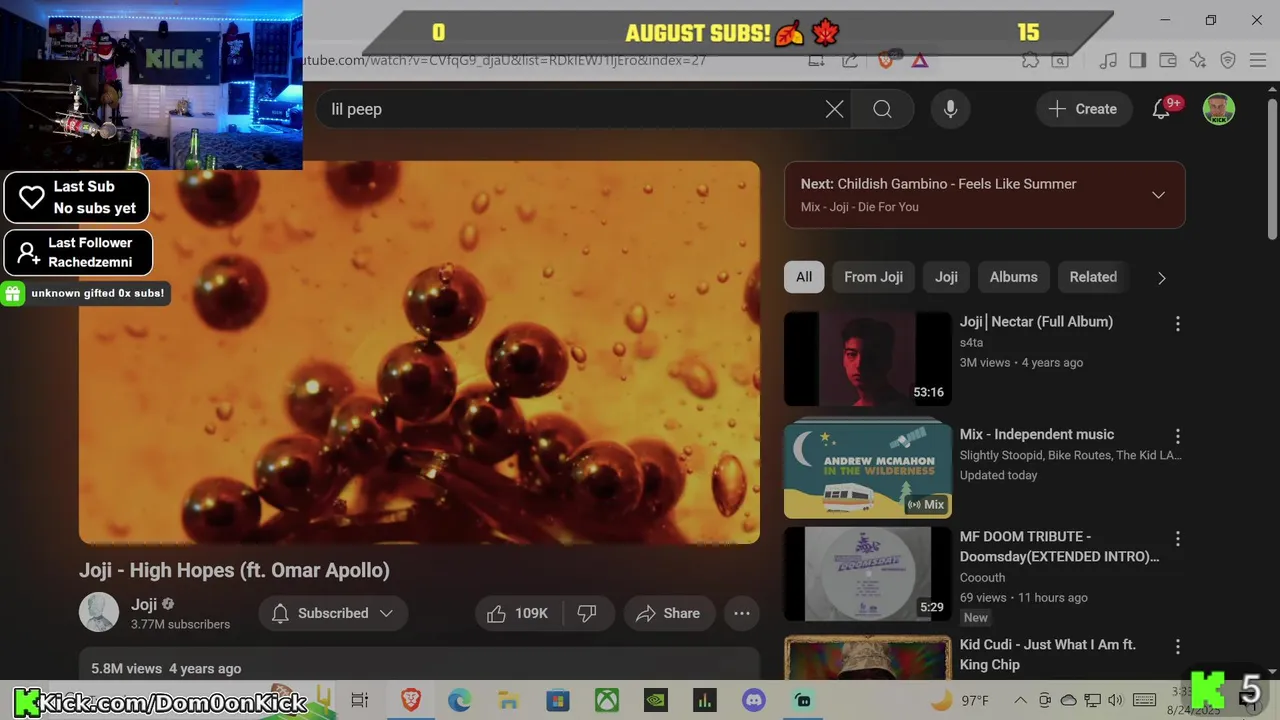
Task: Toggle the browser sidebar panel icon
Action: coord(1138,60)
